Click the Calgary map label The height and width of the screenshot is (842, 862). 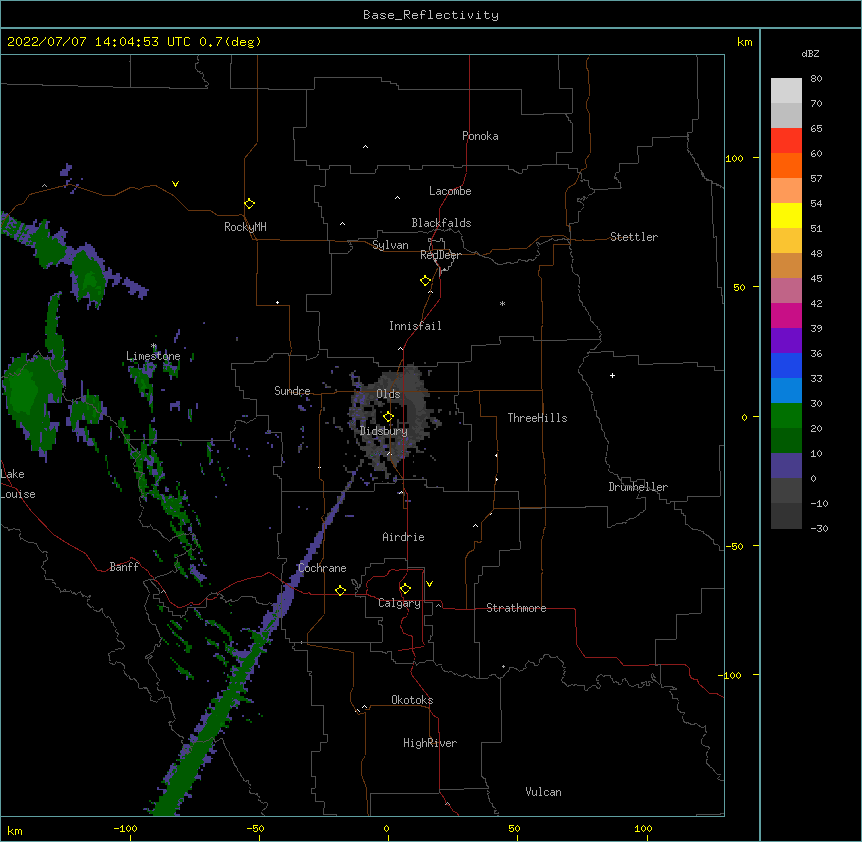[399, 603]
